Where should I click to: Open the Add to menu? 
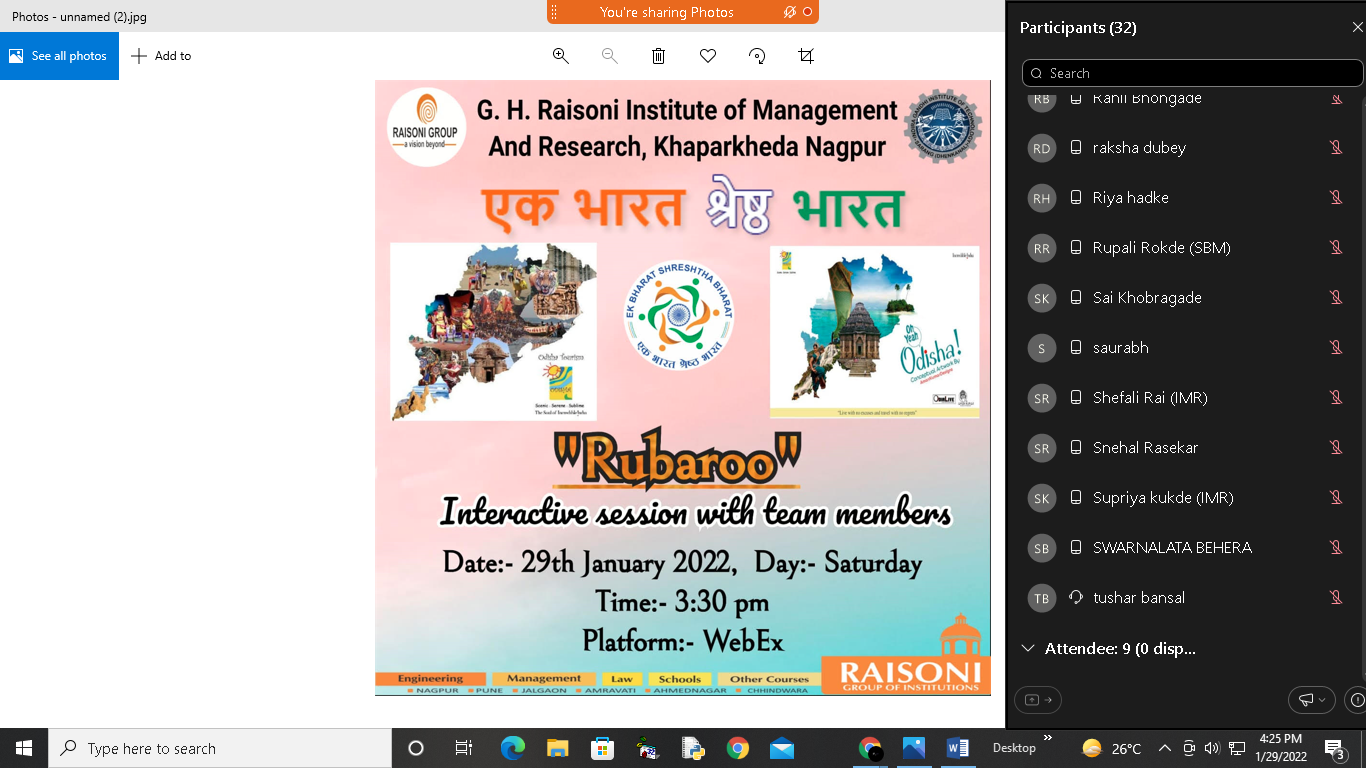(x=161, y=56)
